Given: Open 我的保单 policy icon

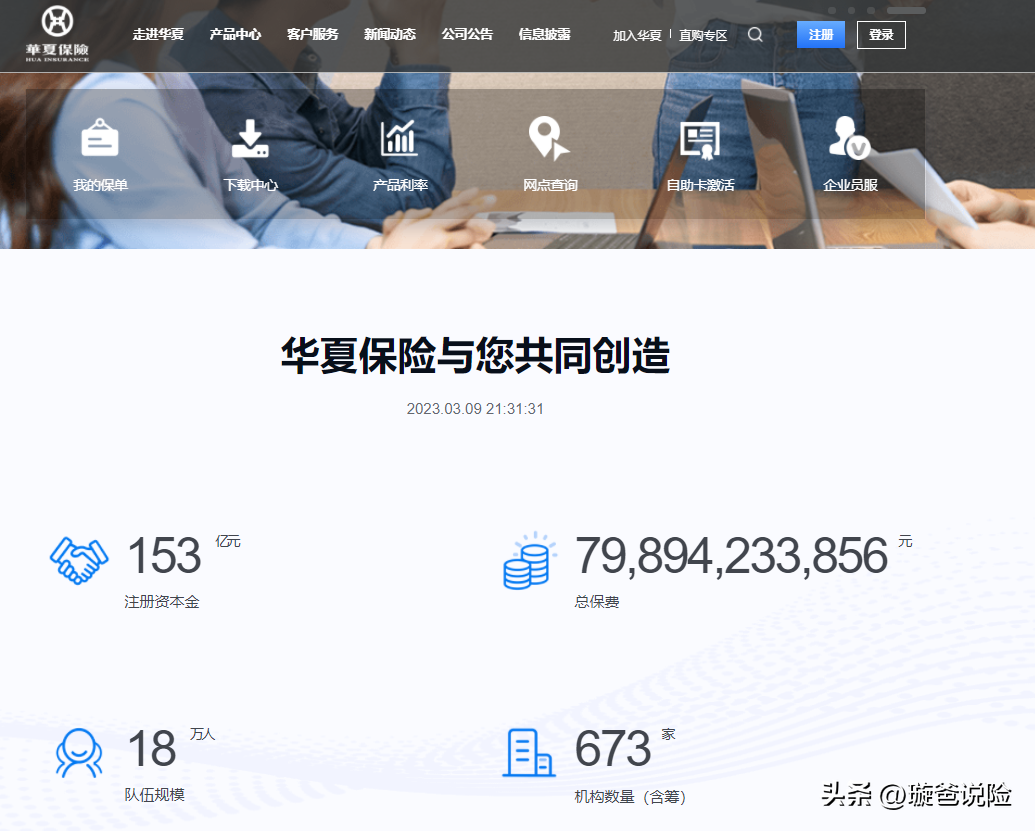Looking at the screenshot, I should point(100,138).
